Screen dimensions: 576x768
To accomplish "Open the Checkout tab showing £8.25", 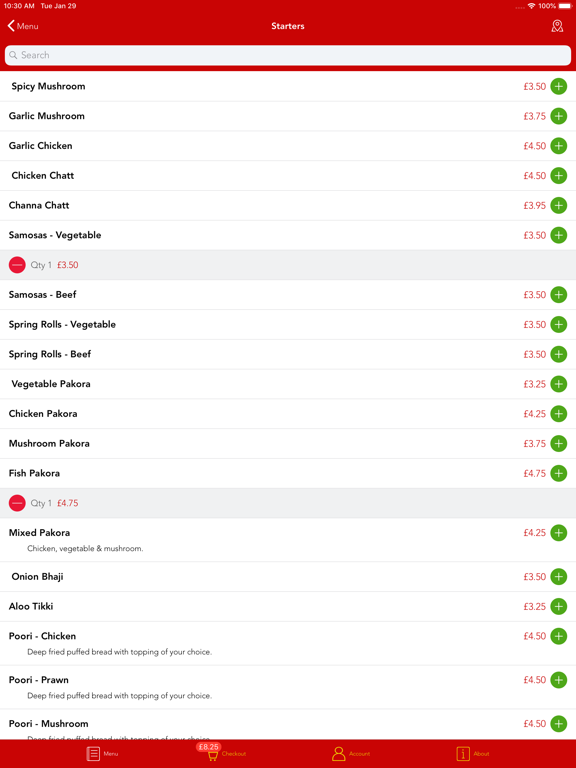I will [220, 753].
